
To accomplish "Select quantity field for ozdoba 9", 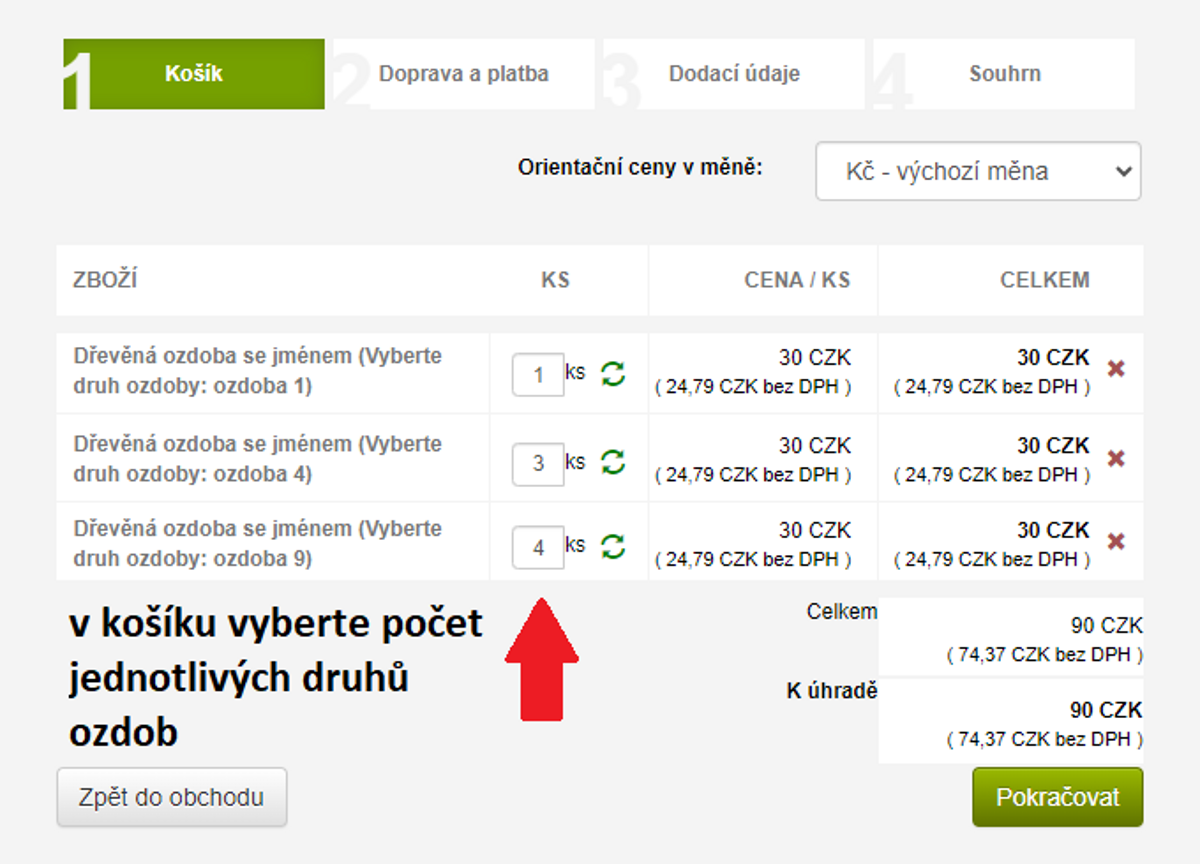I will tap(538, 548).
